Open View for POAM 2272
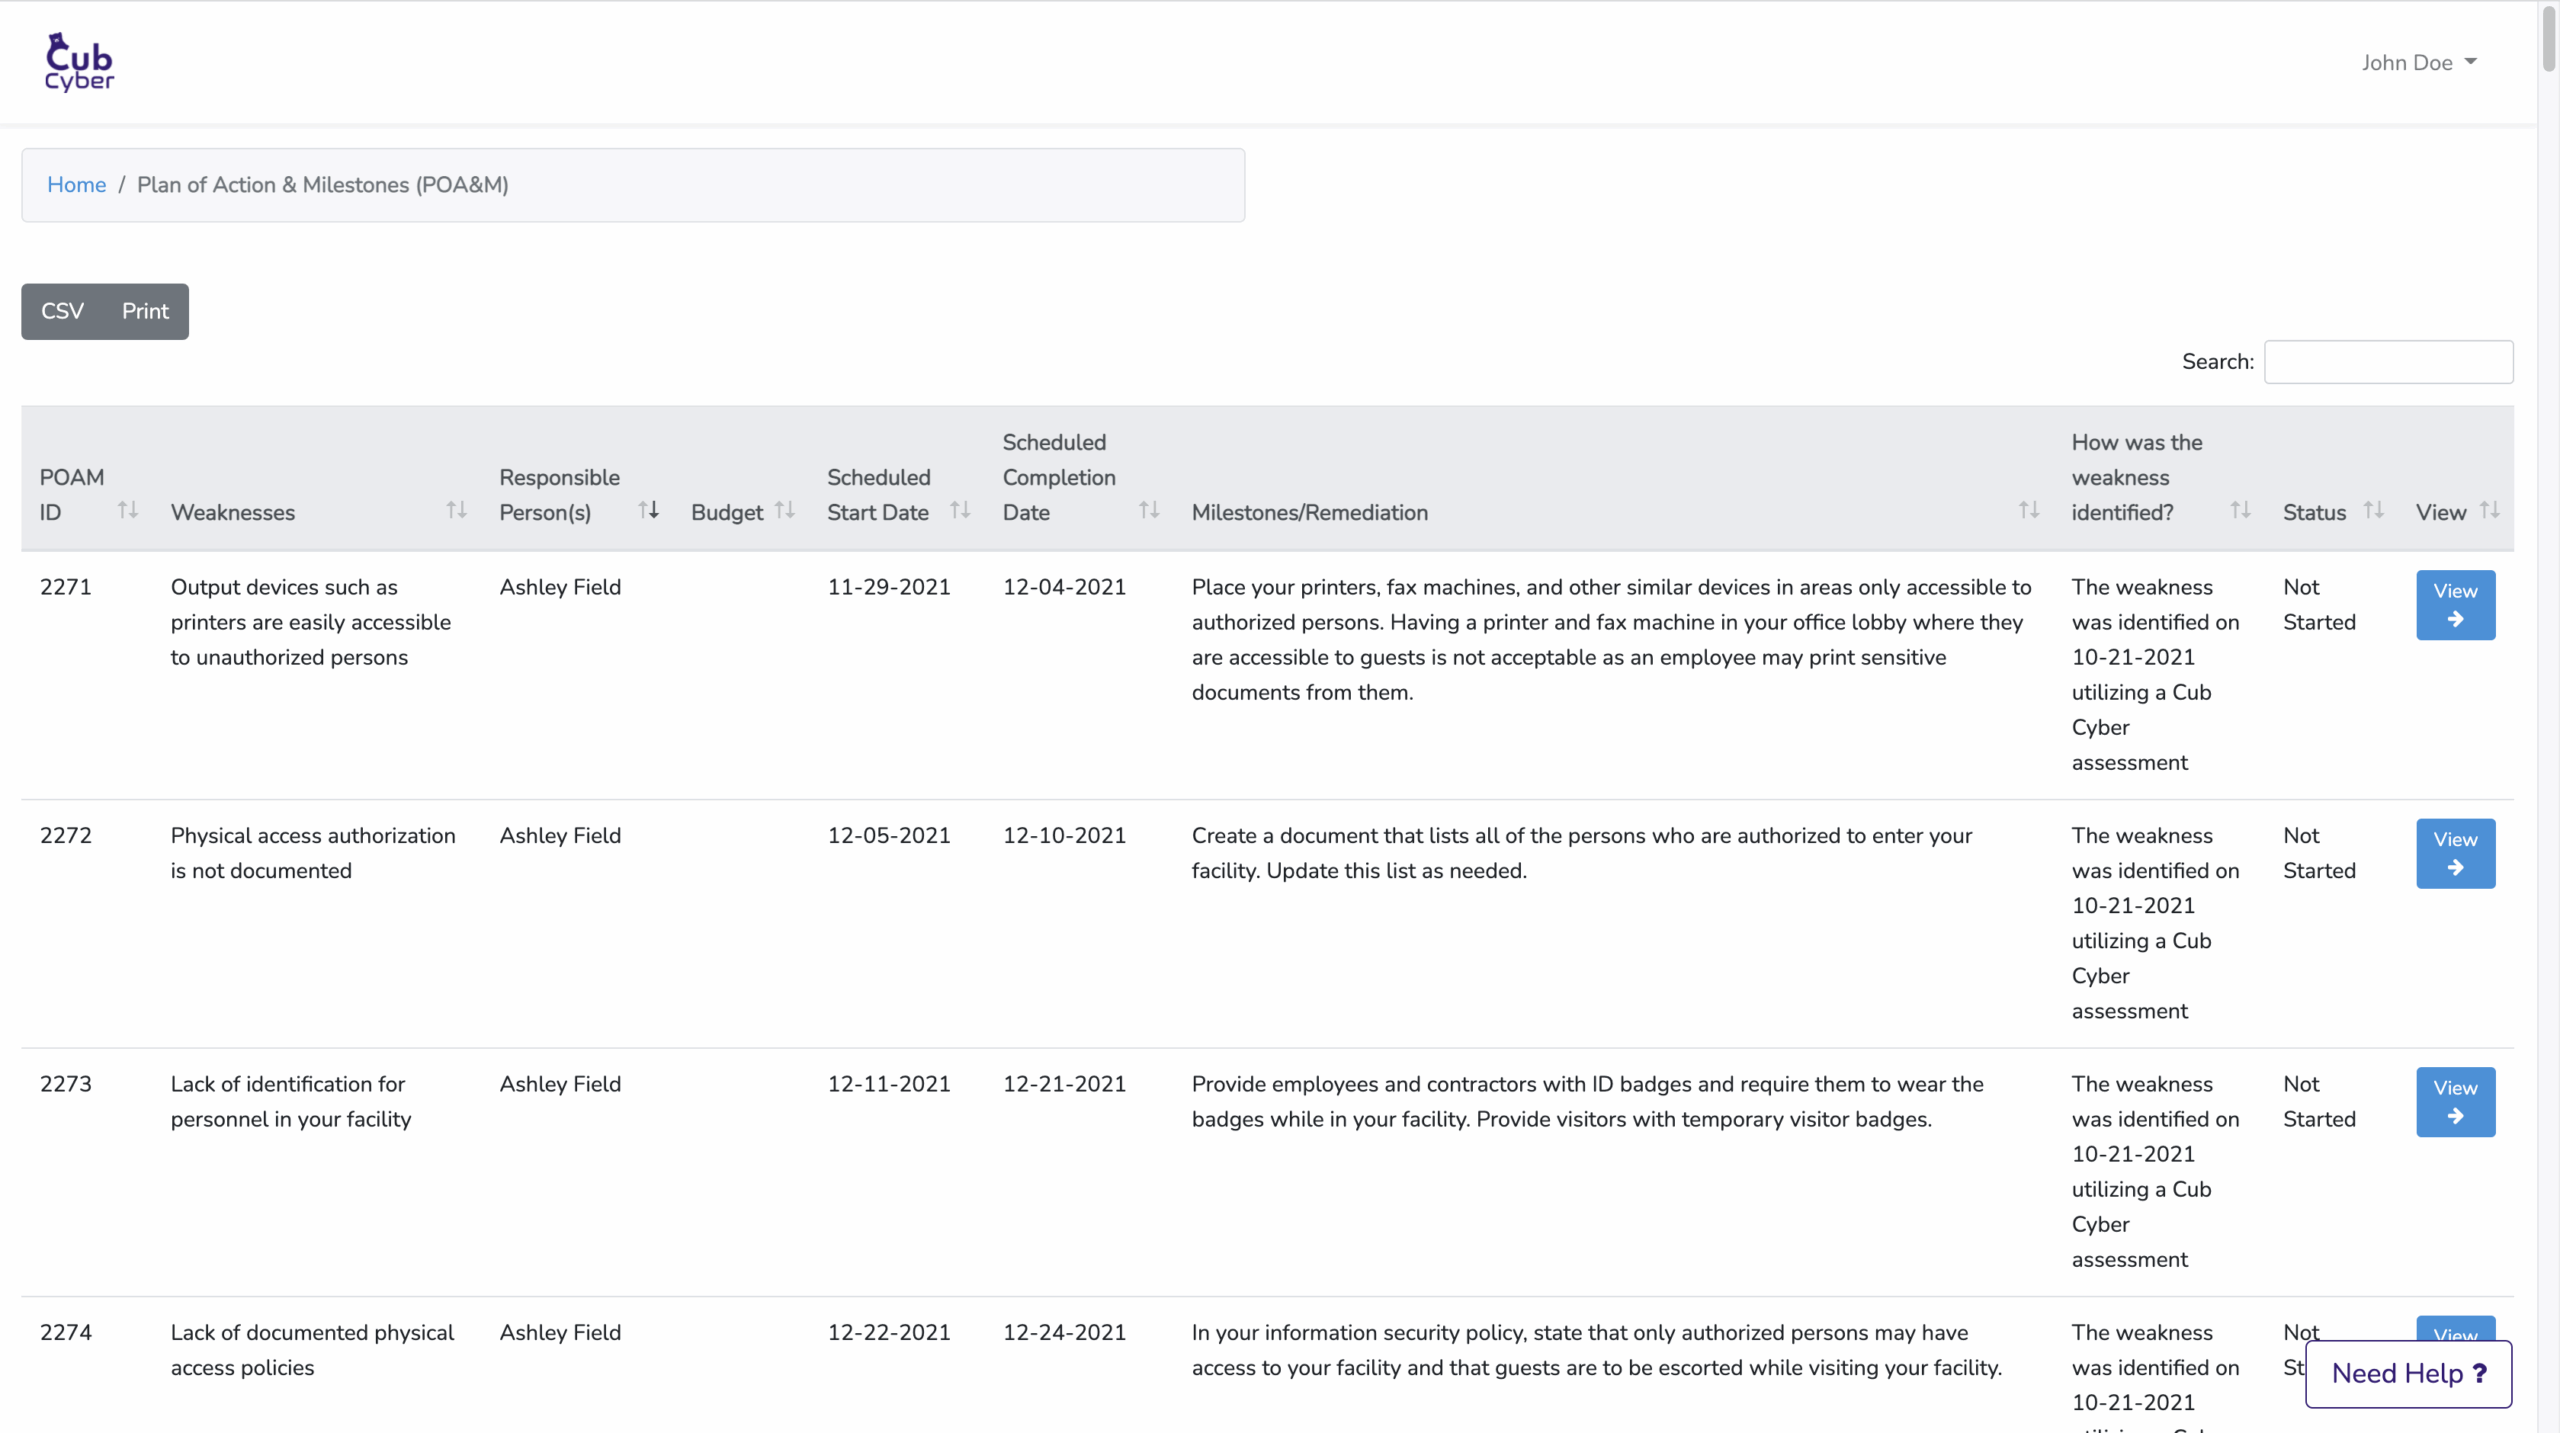 tap(2455, 853)
